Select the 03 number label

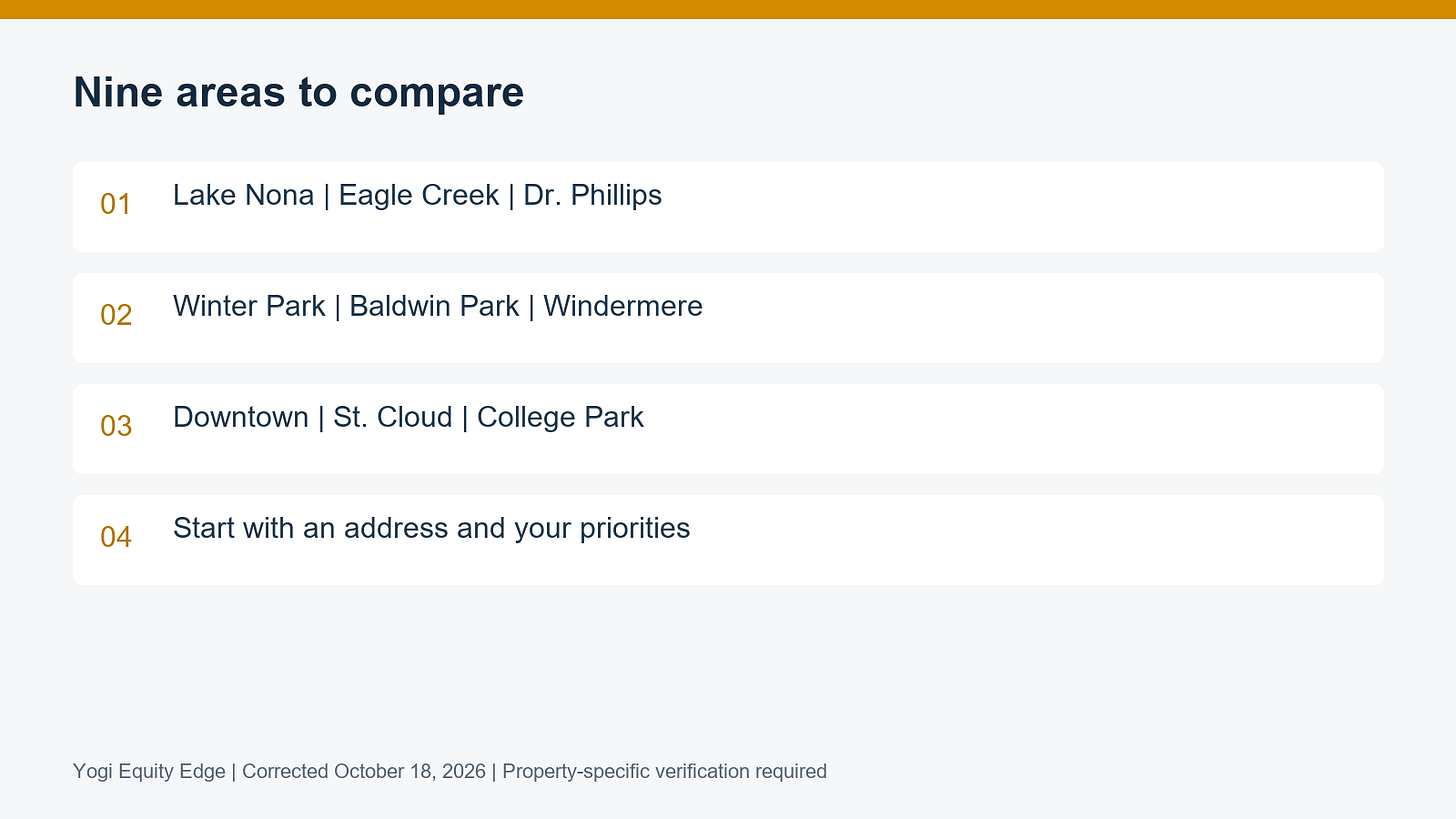(x=116, y=426)
